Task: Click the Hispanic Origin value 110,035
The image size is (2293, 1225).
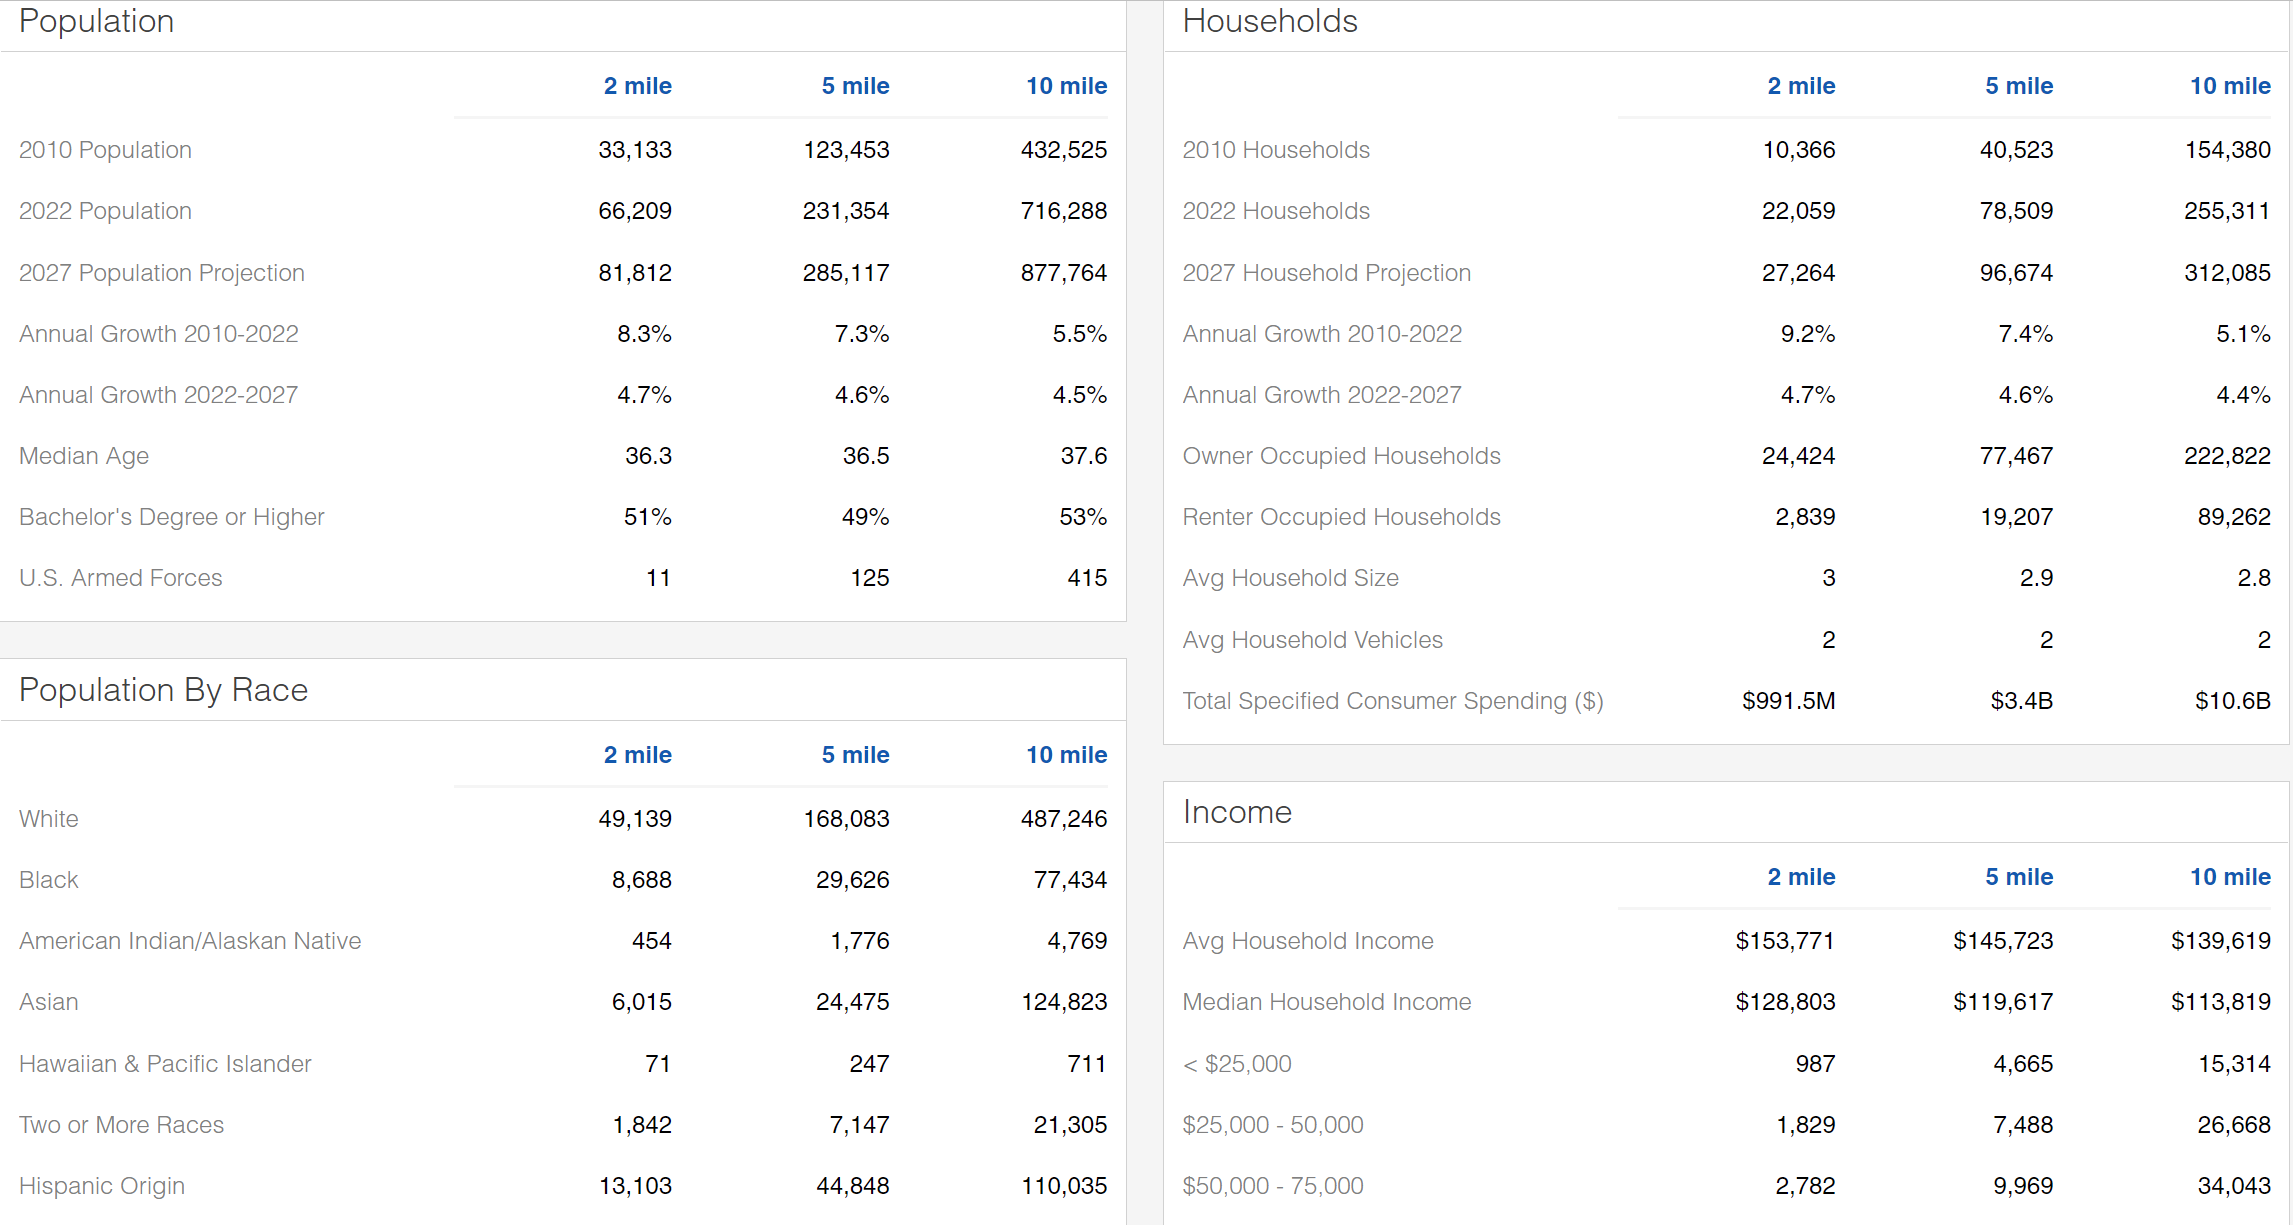Action: [1064, 1186]
